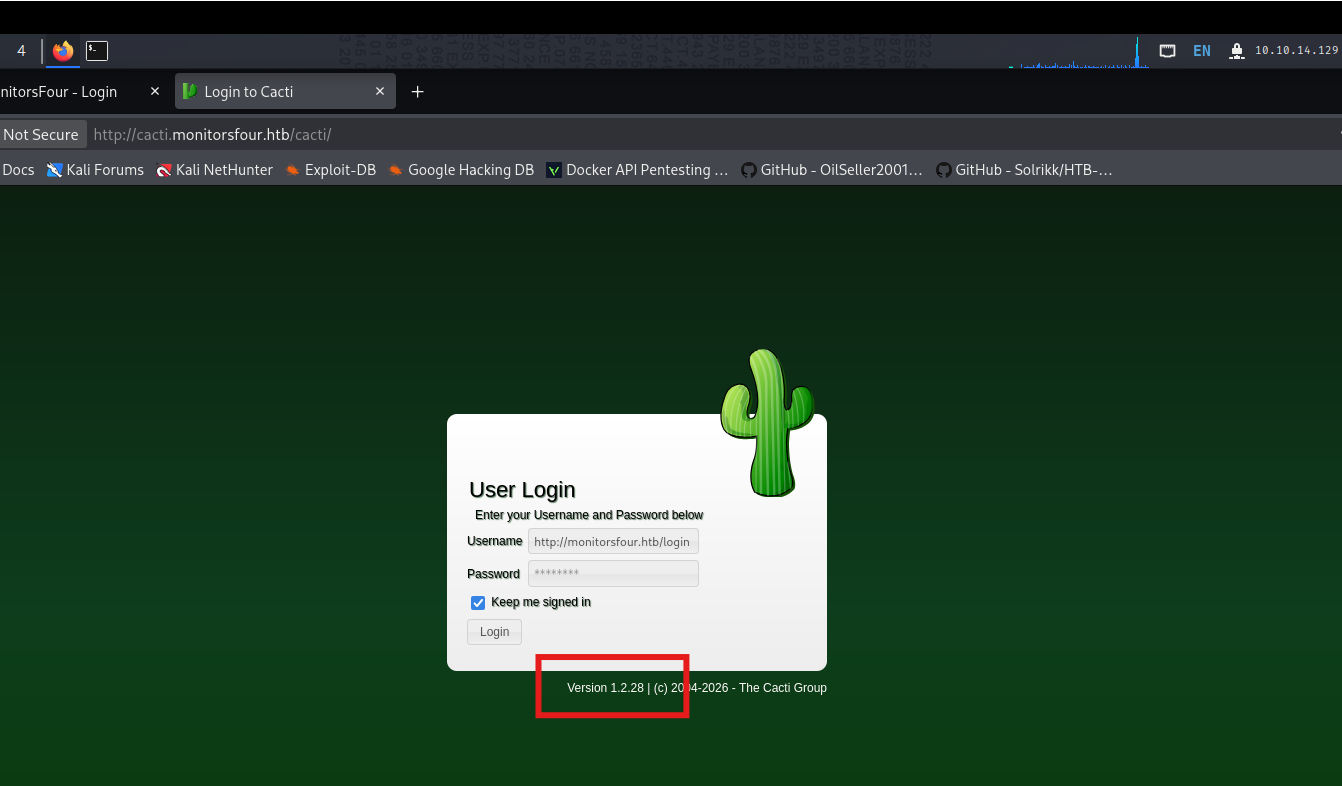
Task: Open the Kali NetHunter bookmark
Action: pos(214,170)
